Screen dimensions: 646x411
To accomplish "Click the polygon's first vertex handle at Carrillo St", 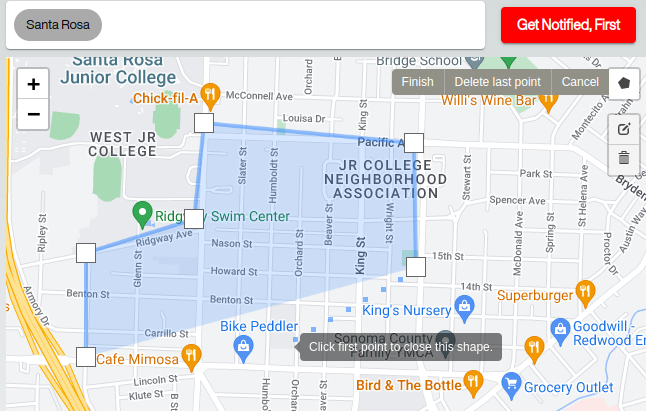I will click(86, 357).
